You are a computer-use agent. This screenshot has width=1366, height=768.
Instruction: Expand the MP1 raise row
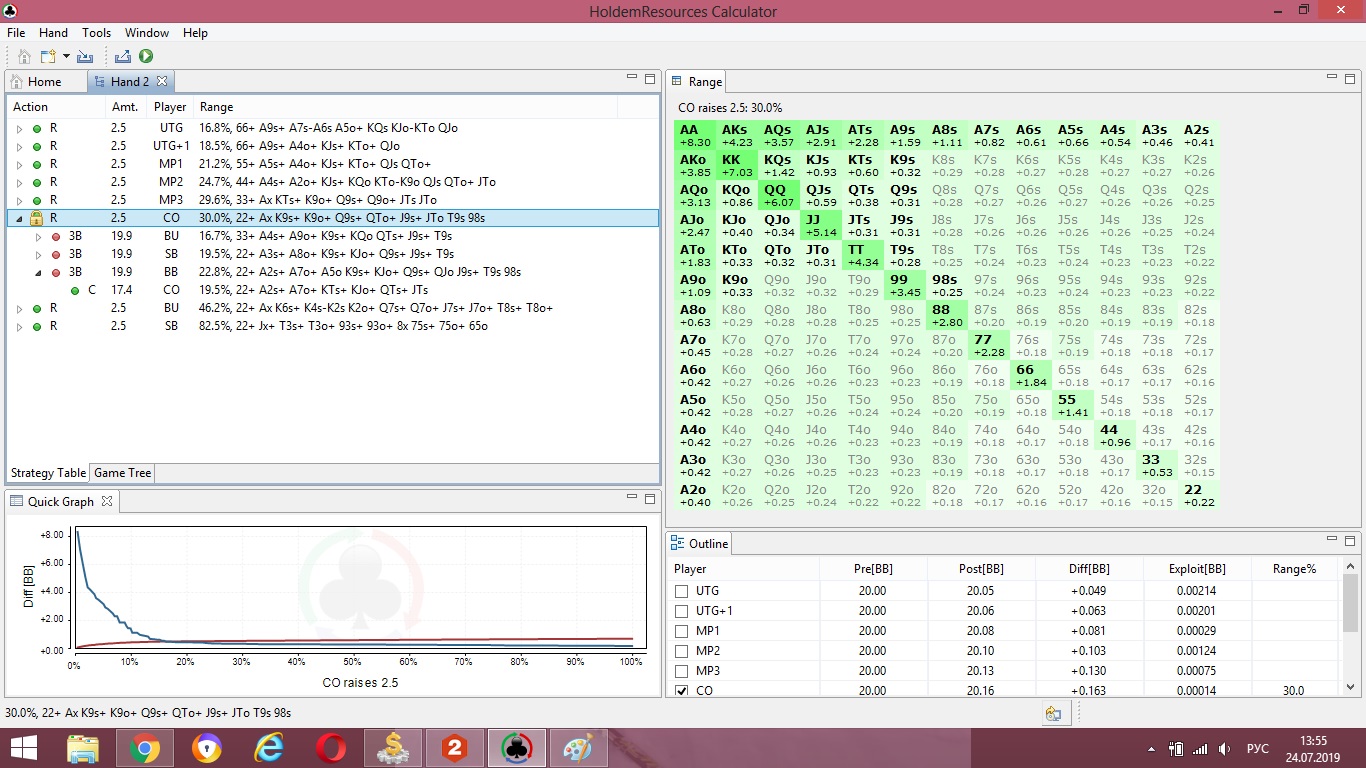pos(19,164)
